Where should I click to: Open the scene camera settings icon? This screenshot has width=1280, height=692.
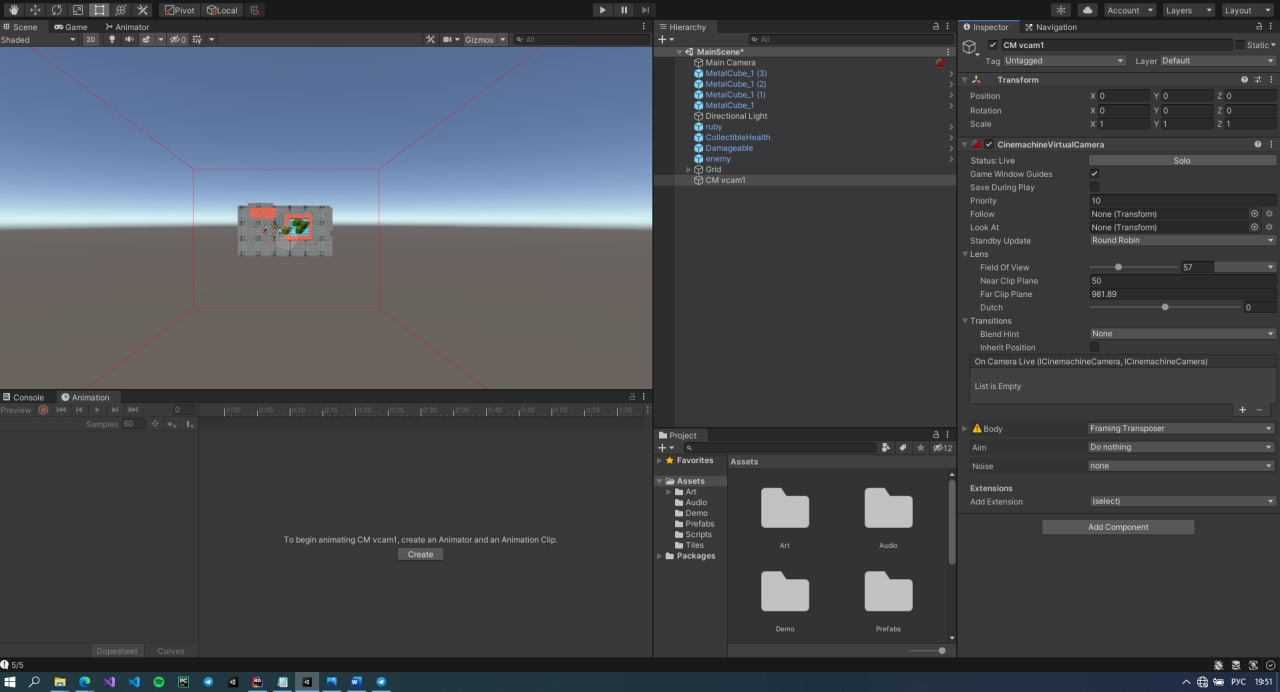(447, 39)
